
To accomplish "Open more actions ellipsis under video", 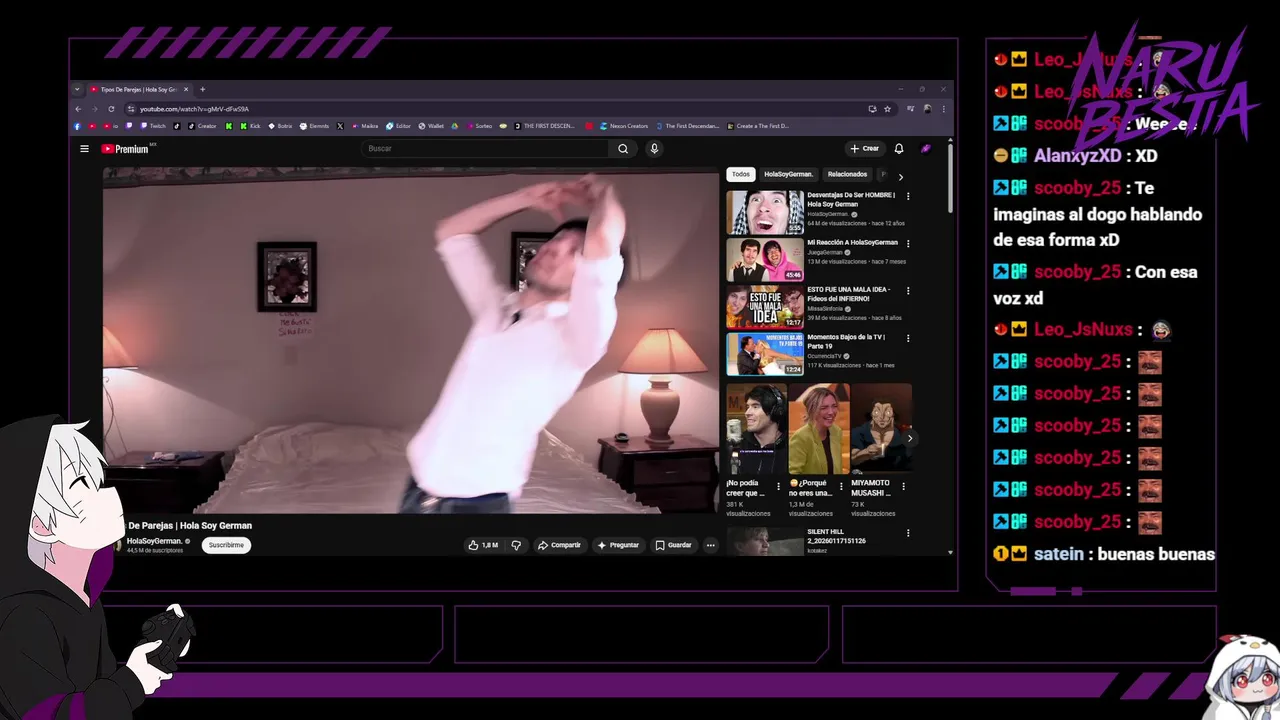I will 710,545.
